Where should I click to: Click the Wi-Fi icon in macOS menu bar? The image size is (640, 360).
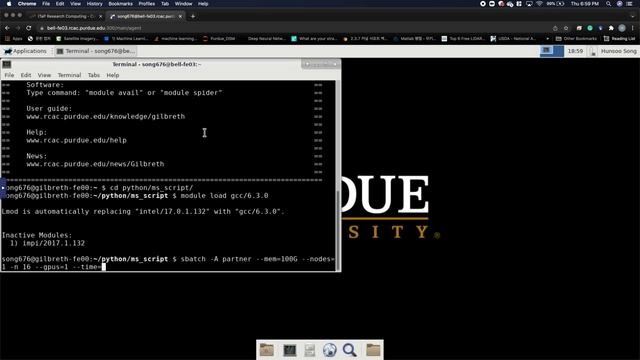pyautogui.click(x=539, y=4)
